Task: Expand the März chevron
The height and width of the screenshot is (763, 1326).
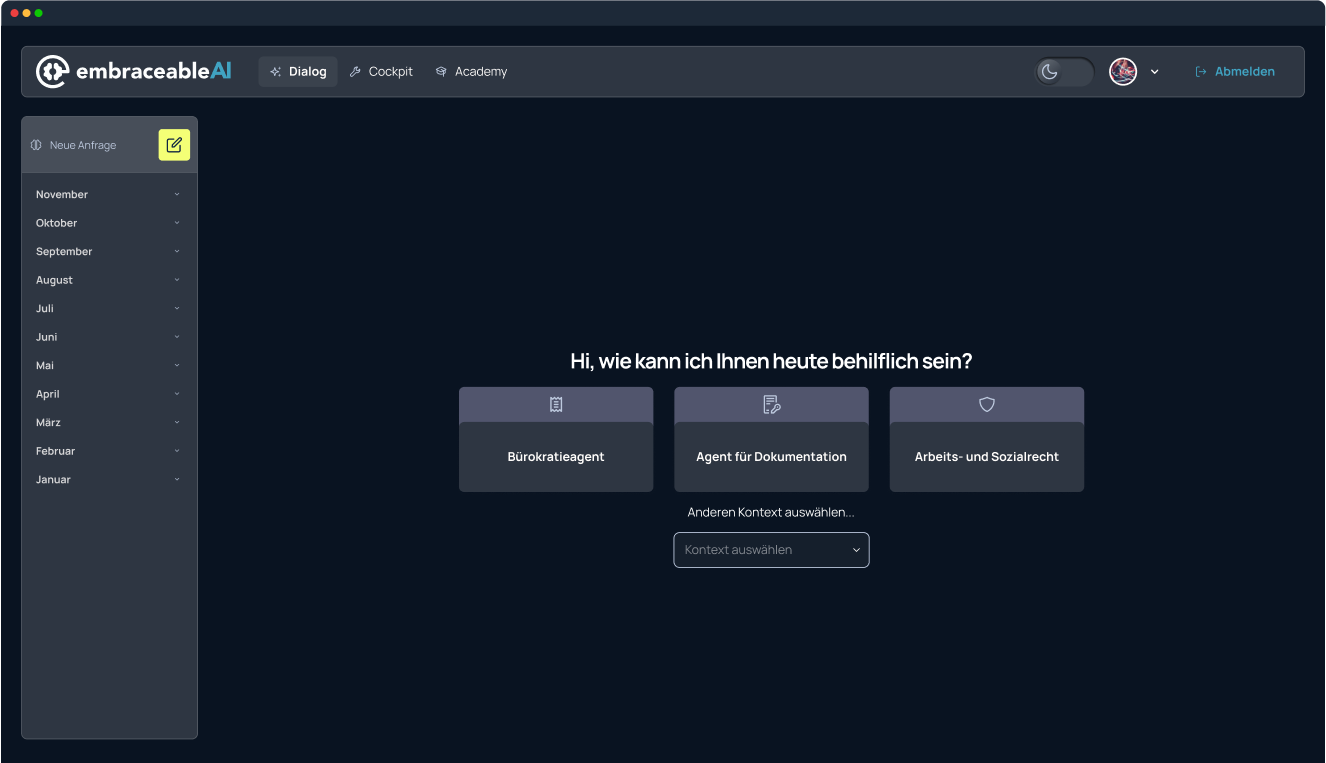Action: (x=177, y=422)
